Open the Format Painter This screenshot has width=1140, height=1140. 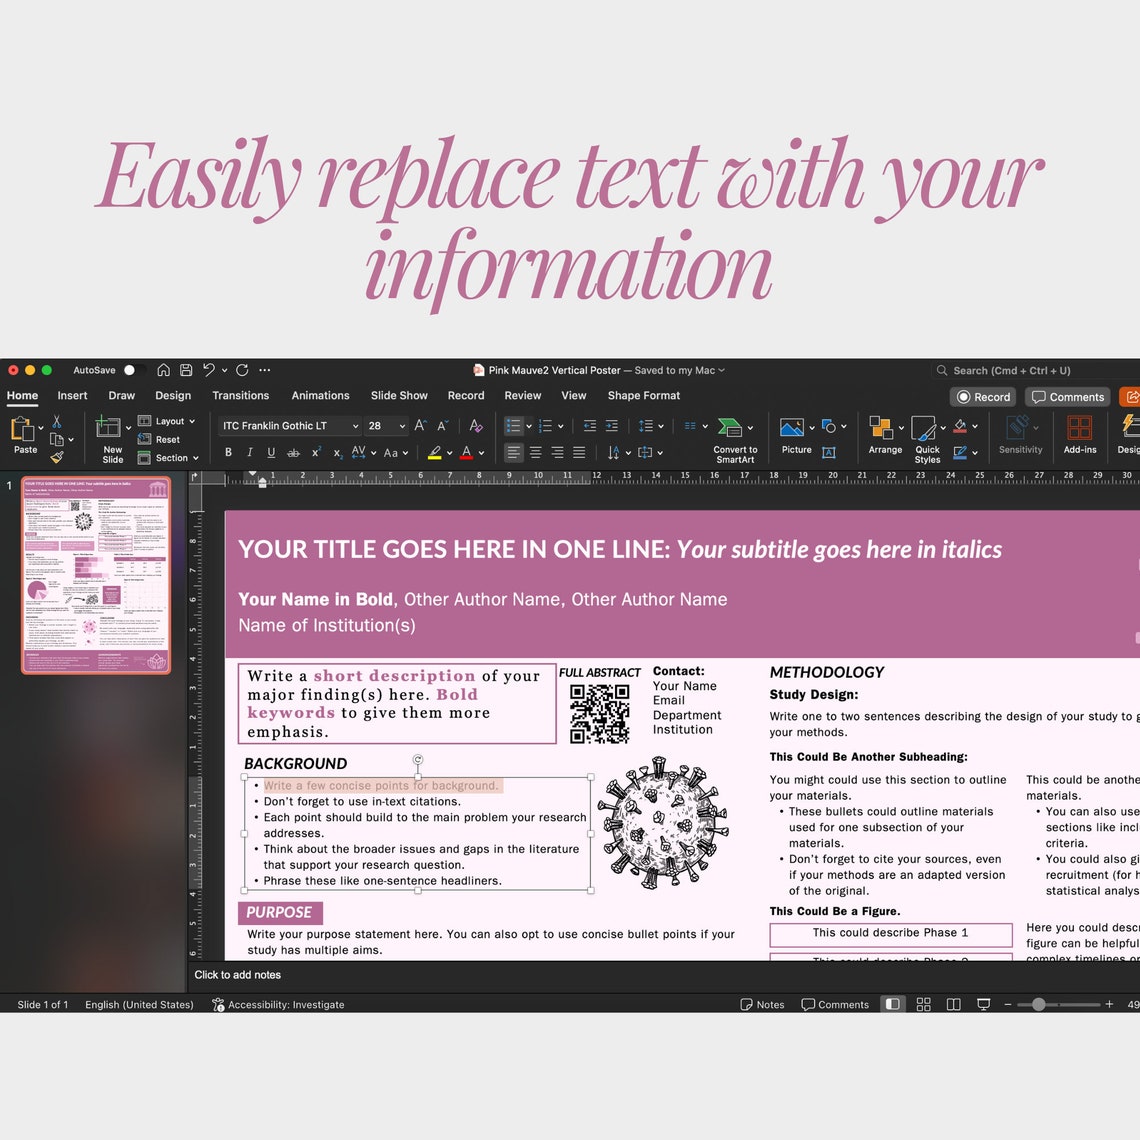click(x=57, y=458)
